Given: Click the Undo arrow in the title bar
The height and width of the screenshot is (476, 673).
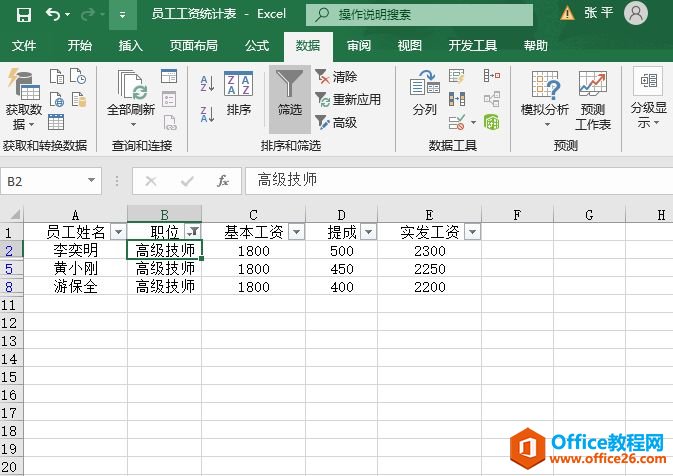Looking at the screenshot, I should pyautogui.click(x=53, y=14).
